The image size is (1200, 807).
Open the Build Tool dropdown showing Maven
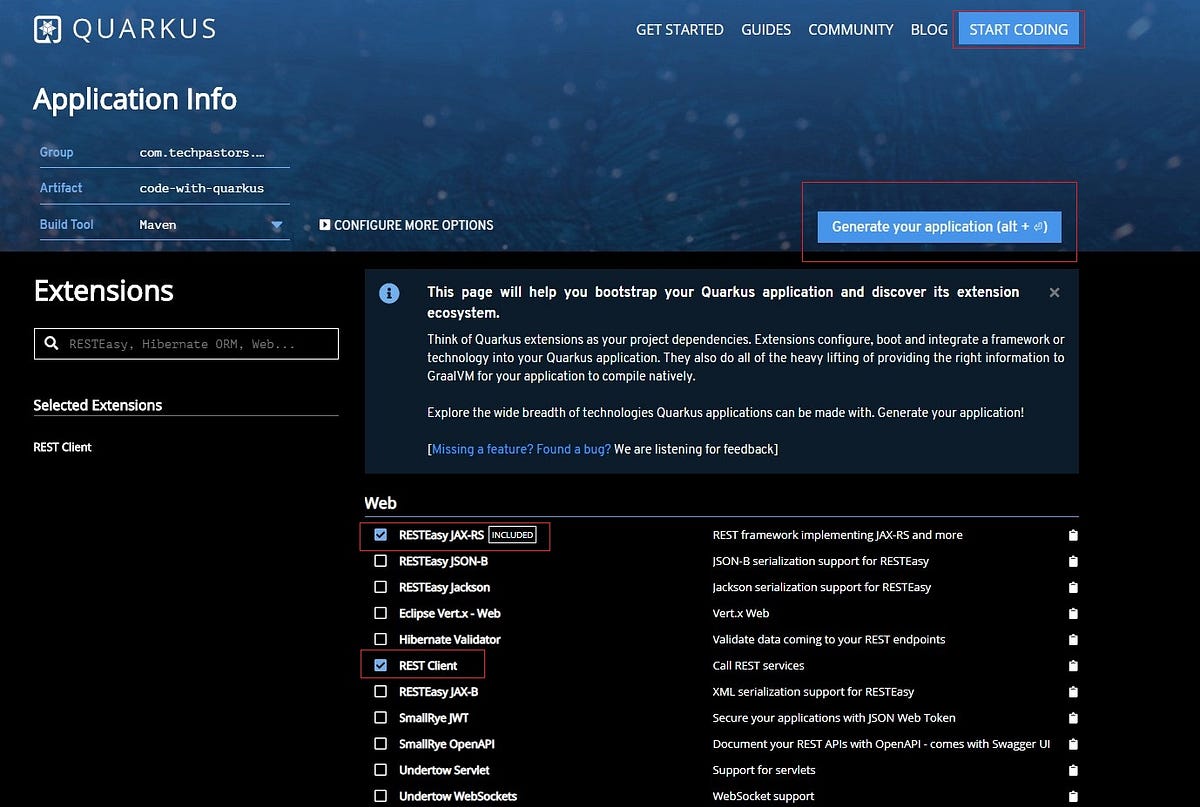[x=275, y=225]
